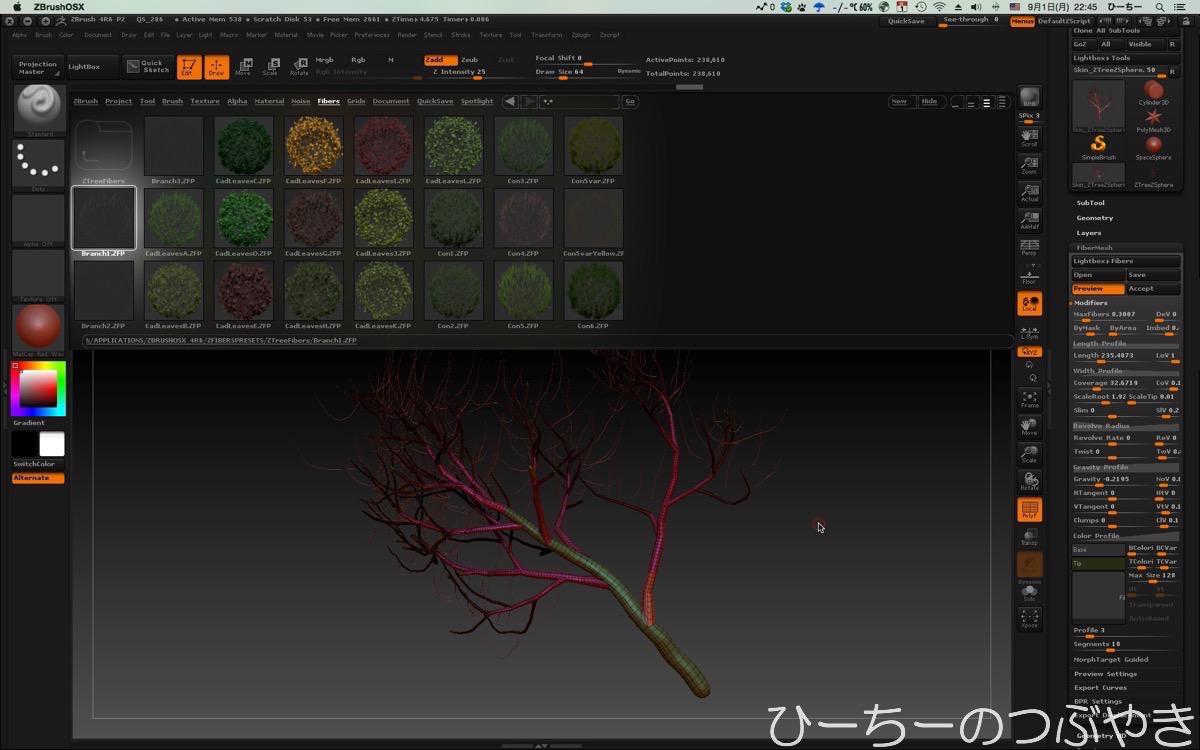Toggle the Persp perspective view icon
Viewport: 1200px width, 750px height.
[x=1029, y=246]
